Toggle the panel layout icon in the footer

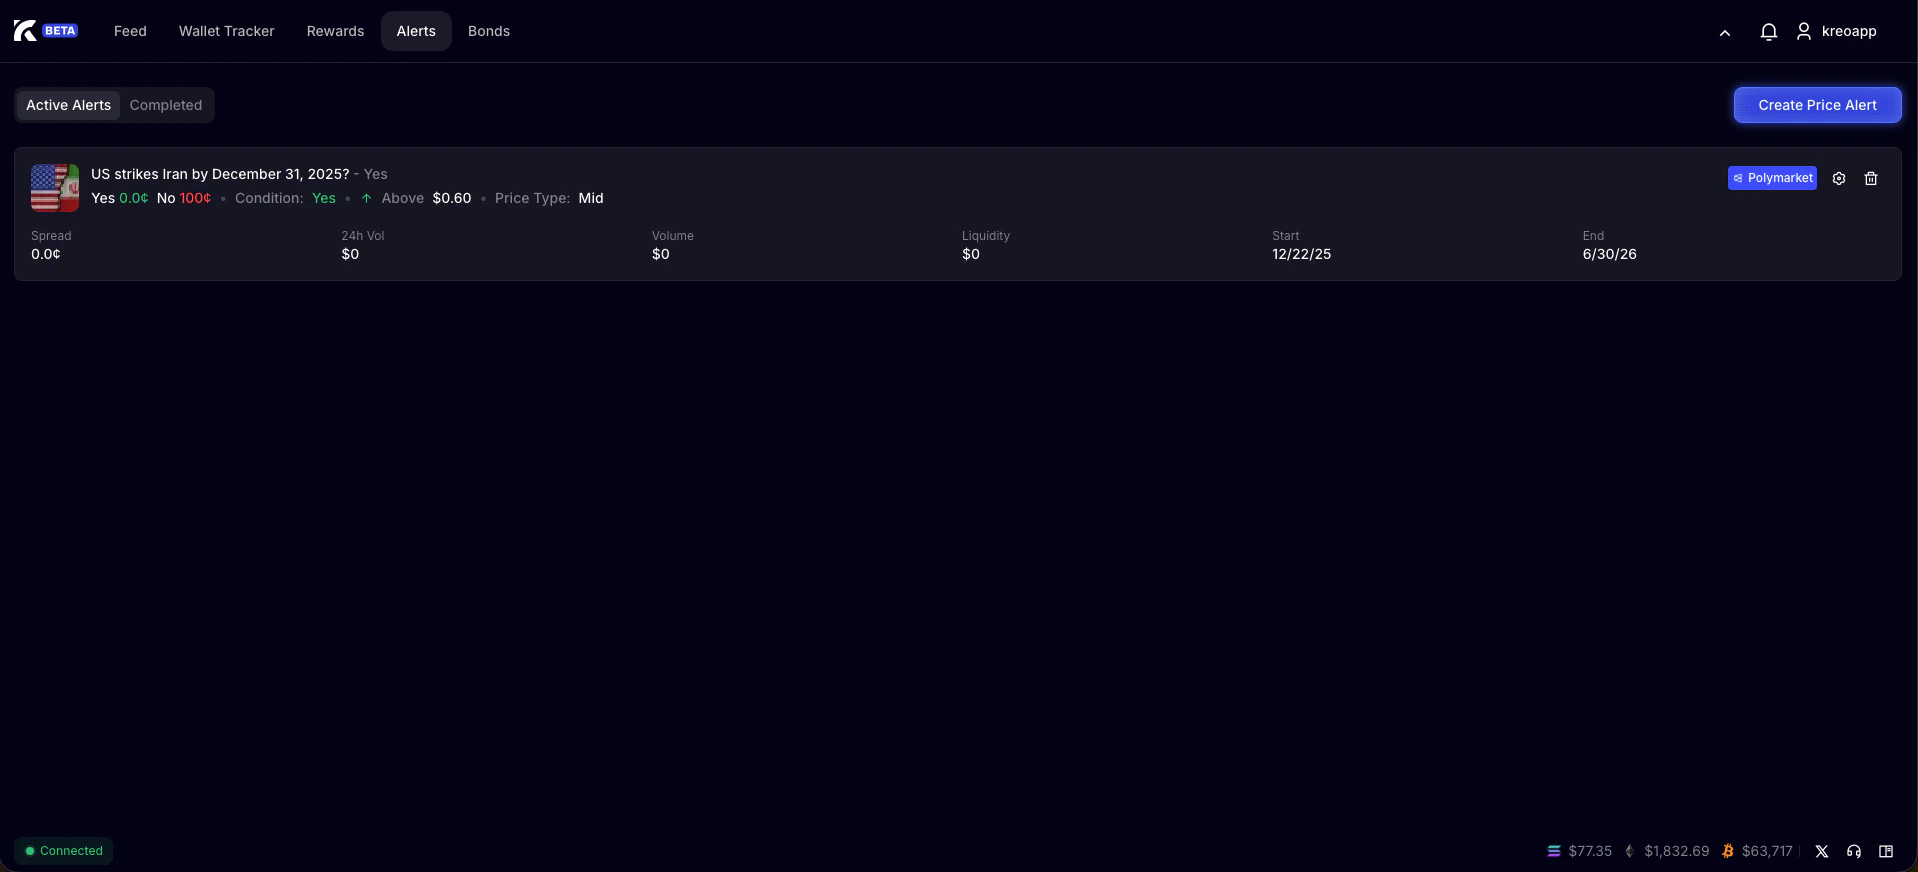click(x=1886, y=851)
